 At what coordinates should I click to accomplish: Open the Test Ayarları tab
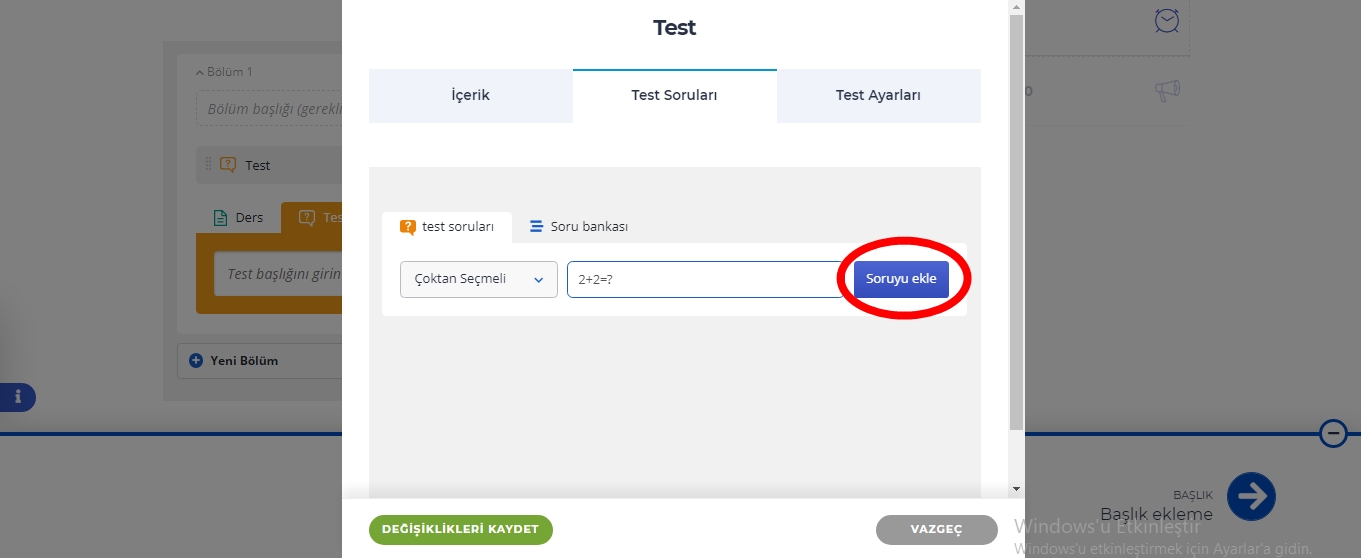pos(878,96)
